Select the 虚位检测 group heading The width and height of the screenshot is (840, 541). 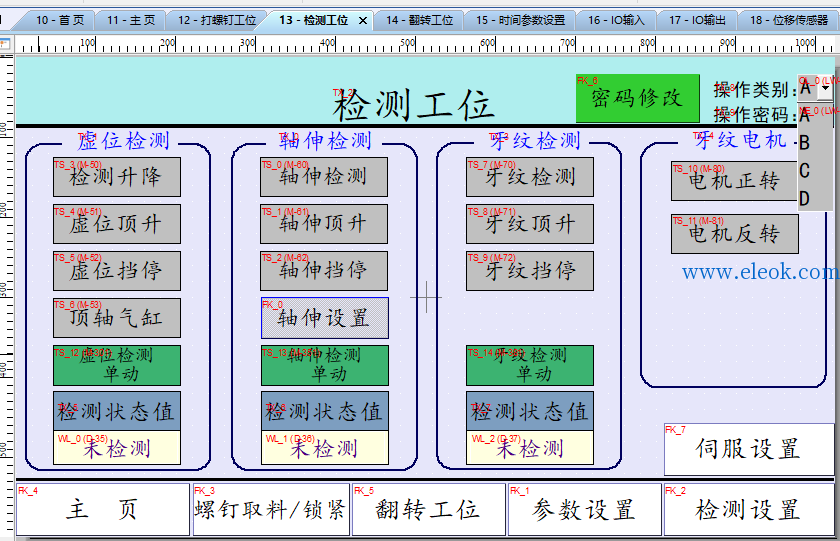(x=123, y=141)
